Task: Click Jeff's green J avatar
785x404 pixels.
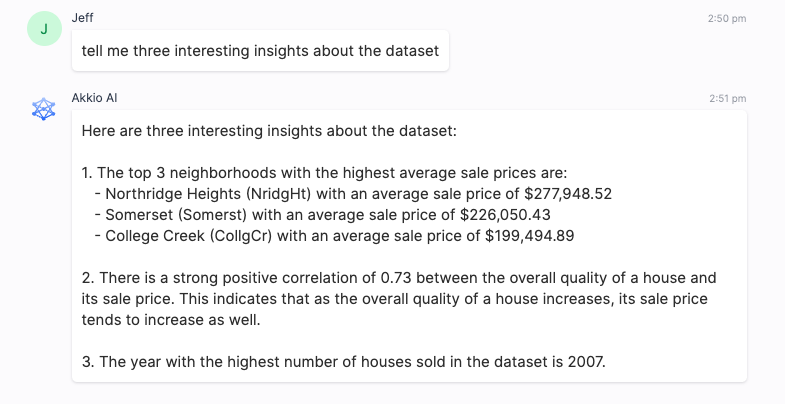Action: (x=43, y=31)
